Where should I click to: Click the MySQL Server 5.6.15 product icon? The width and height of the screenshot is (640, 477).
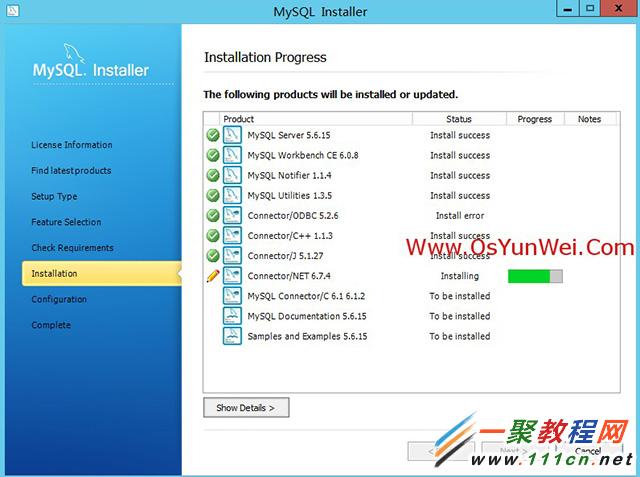click(x=232, y=135)
